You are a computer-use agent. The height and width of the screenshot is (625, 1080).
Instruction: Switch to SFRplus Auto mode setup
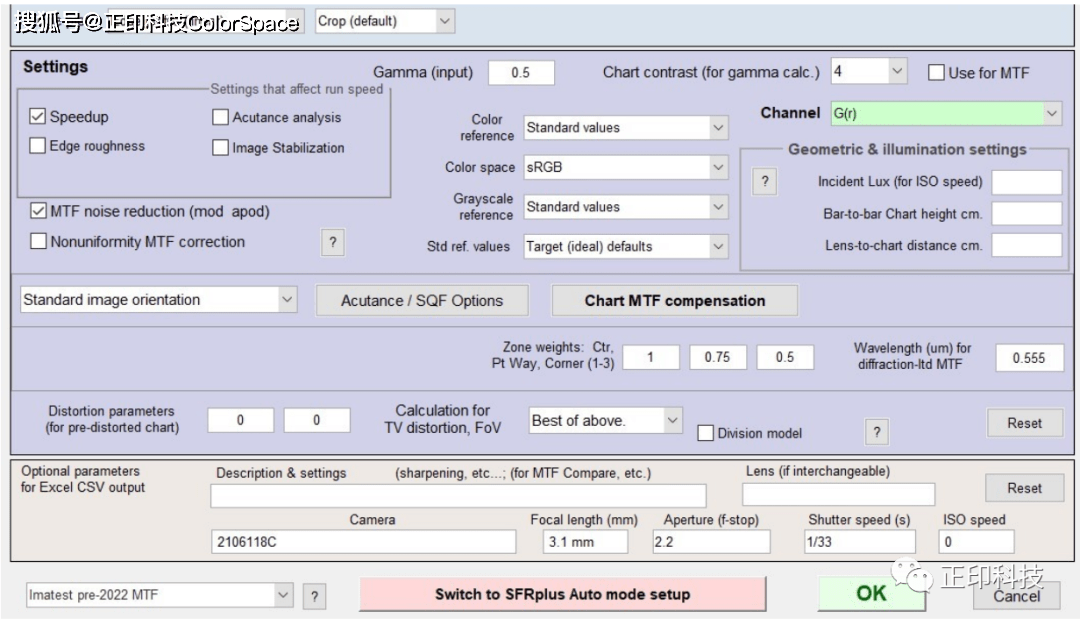coord(562,594)
